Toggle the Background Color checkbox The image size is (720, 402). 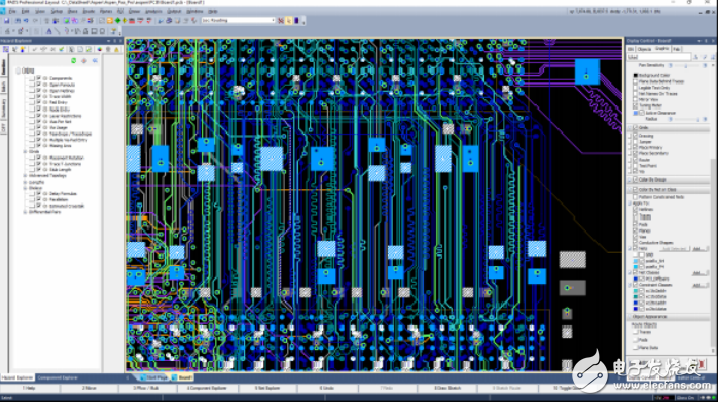[x=636, y=75]
